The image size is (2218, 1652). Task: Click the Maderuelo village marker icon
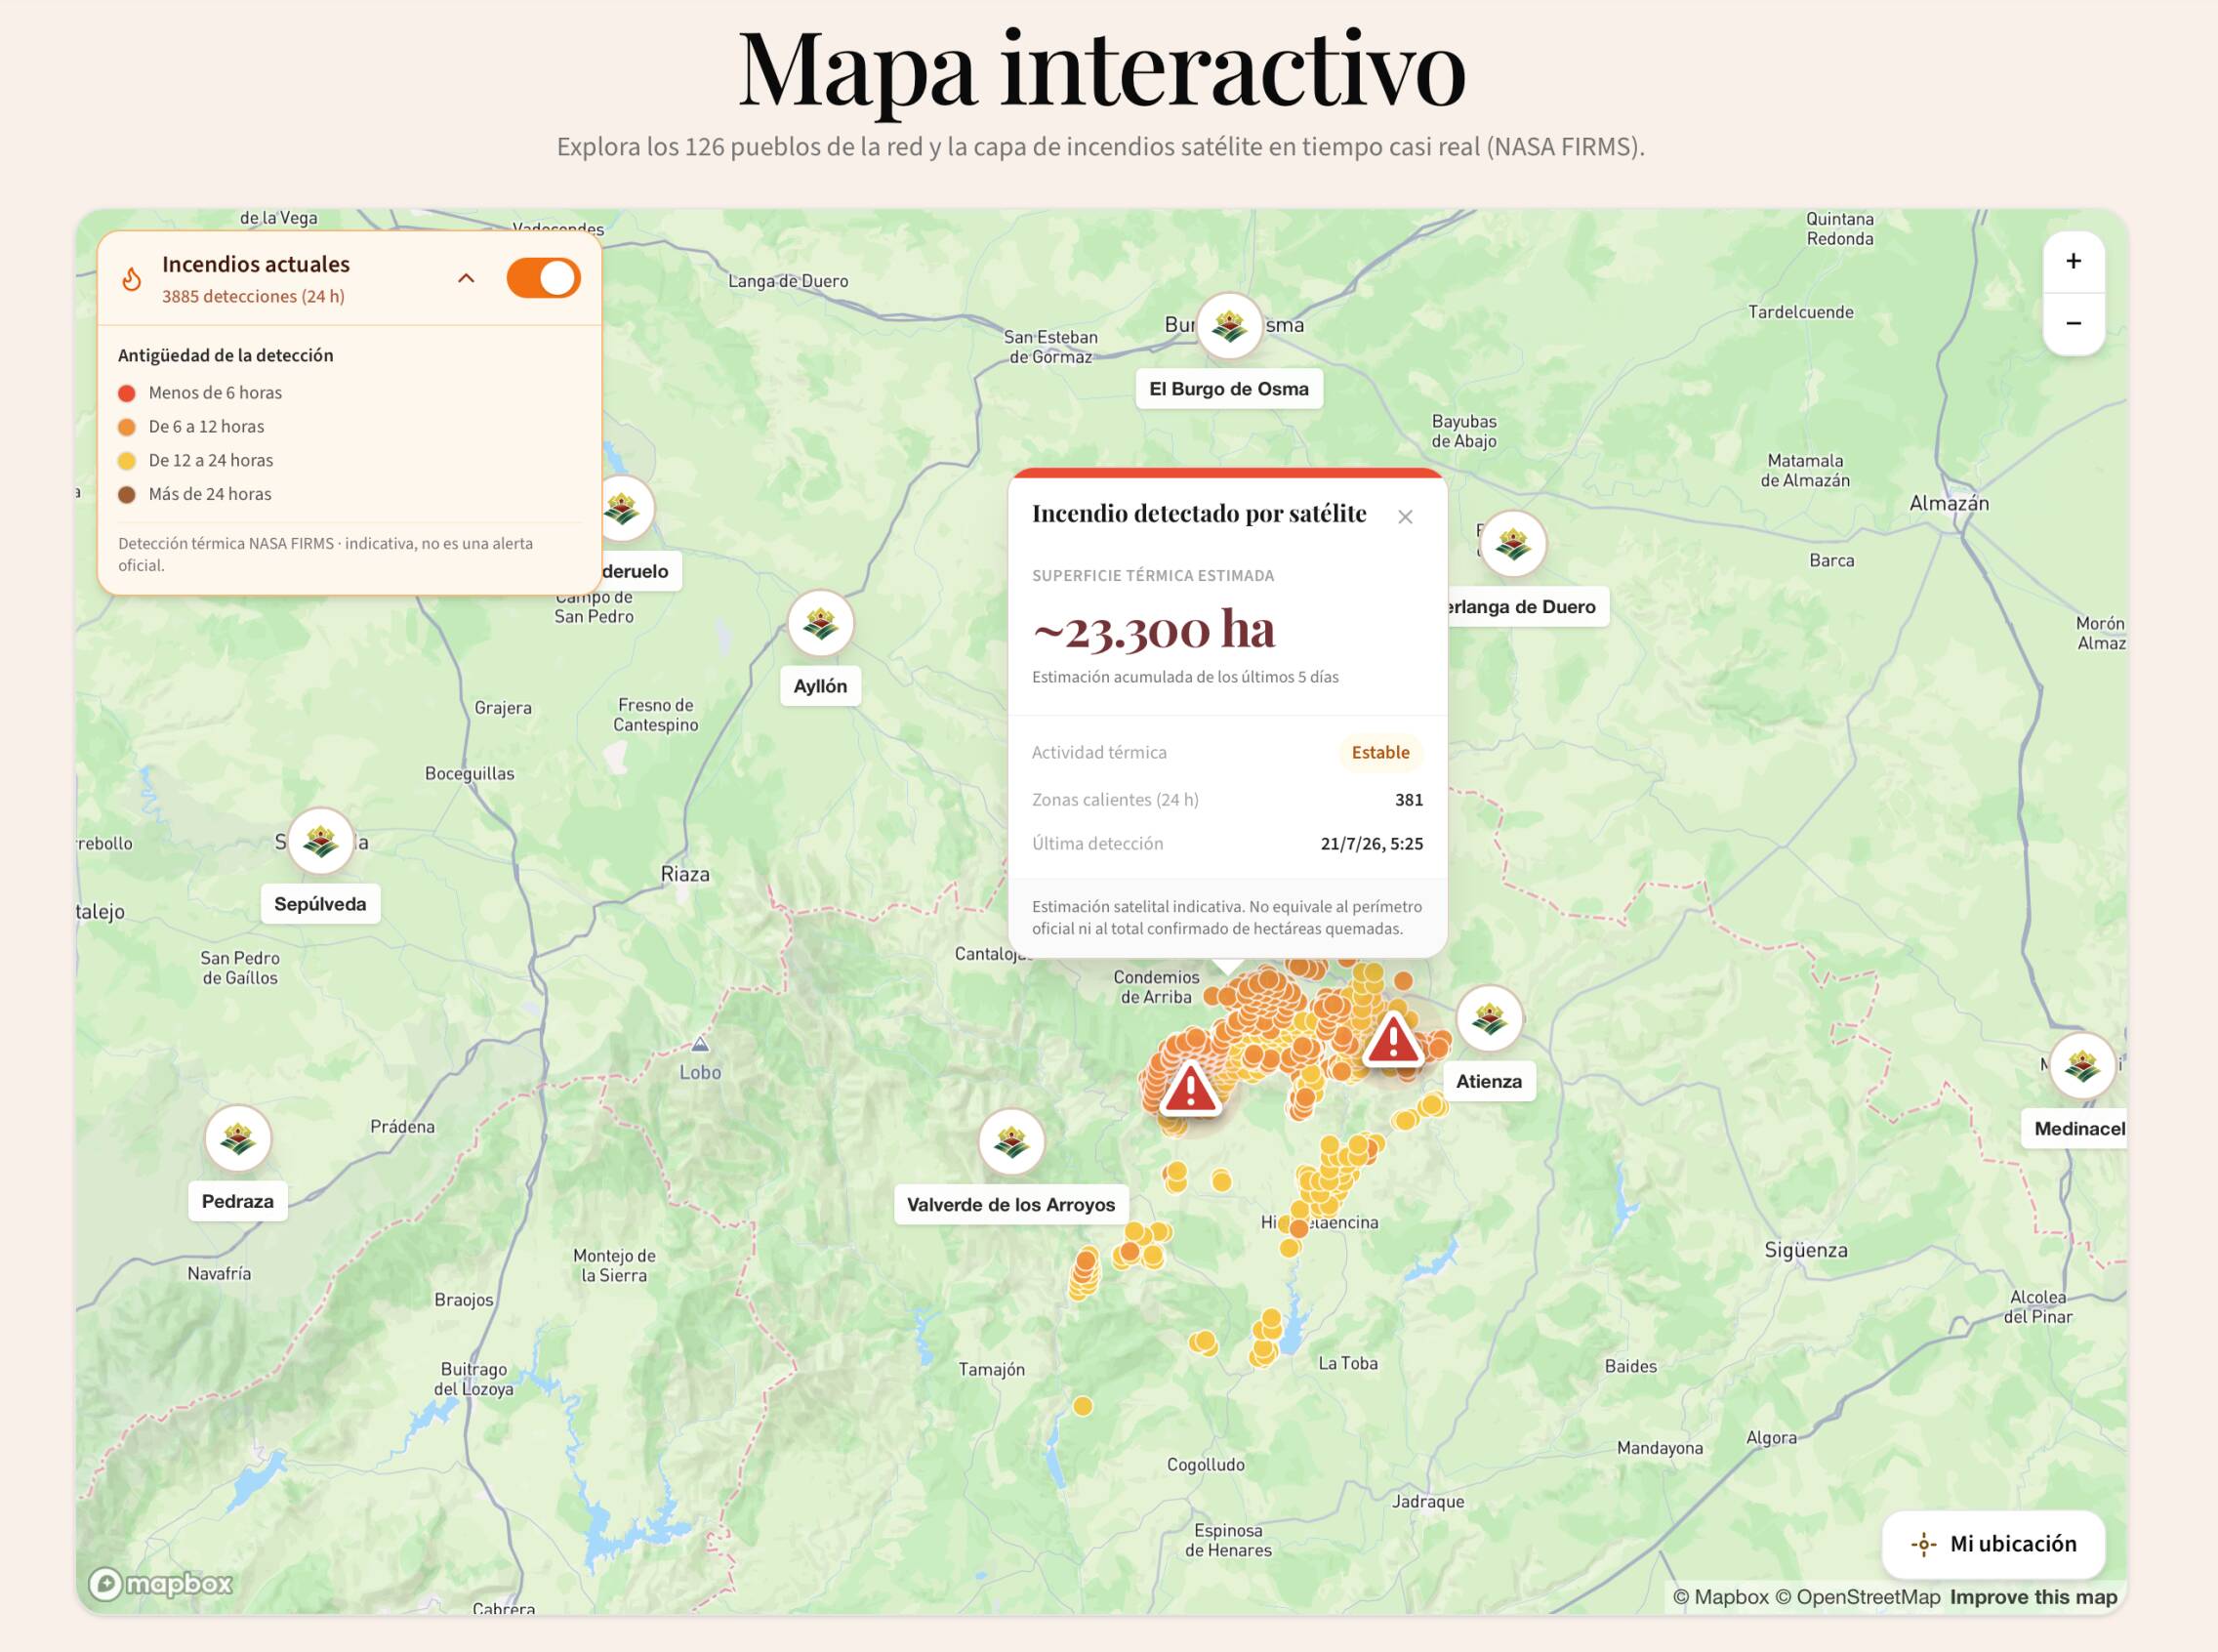click(x=624, y=509)
